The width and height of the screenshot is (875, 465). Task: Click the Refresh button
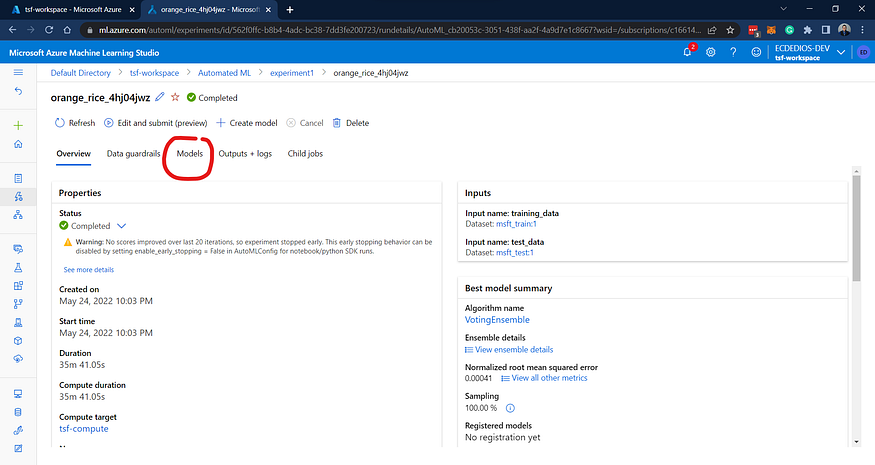click(x=75, y=123)
